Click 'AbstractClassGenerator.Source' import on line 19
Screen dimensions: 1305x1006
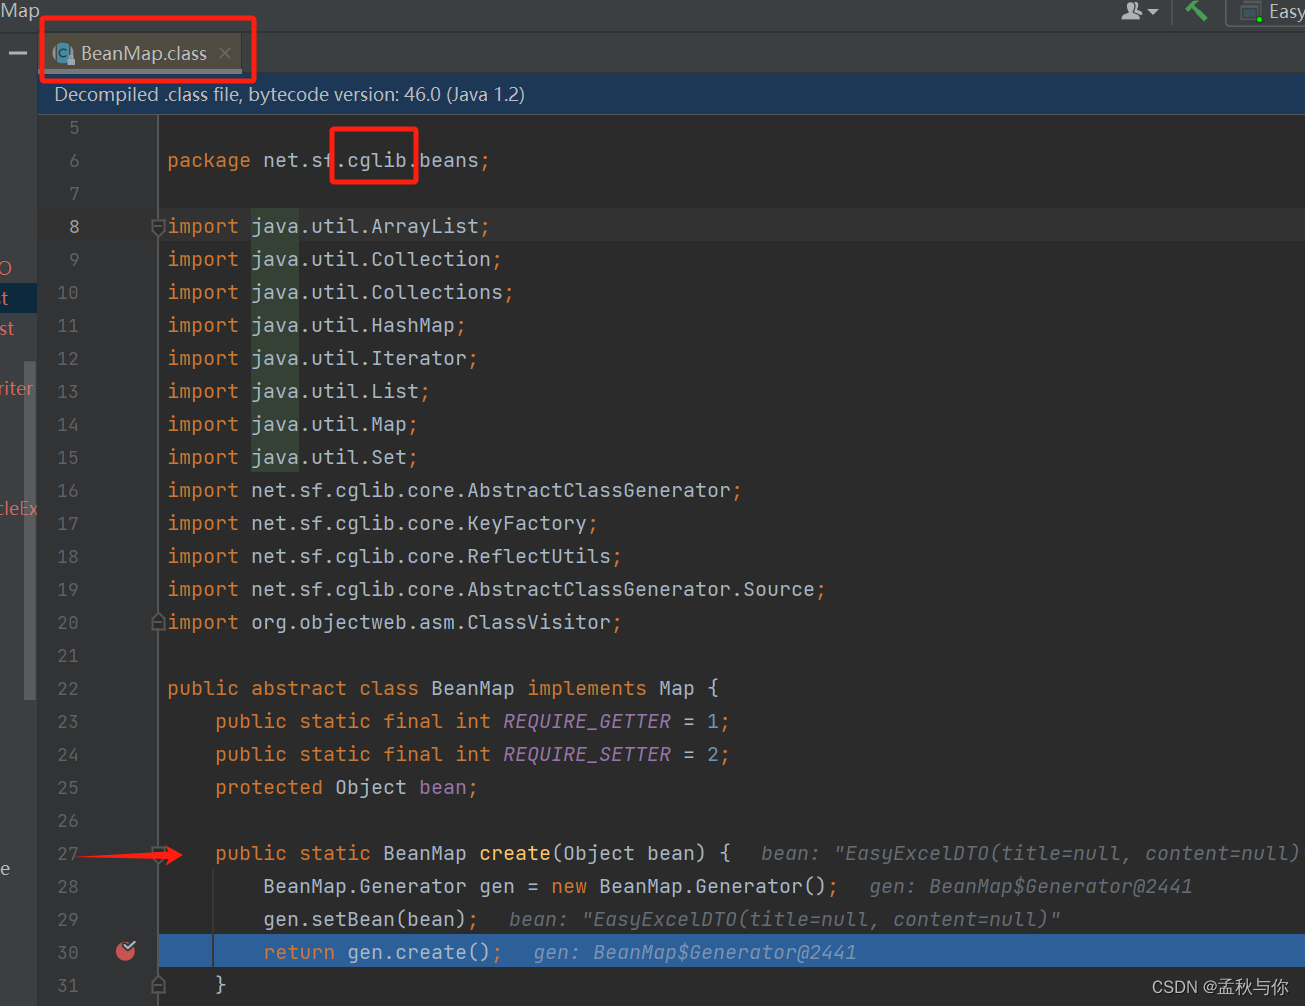point(641,589)
